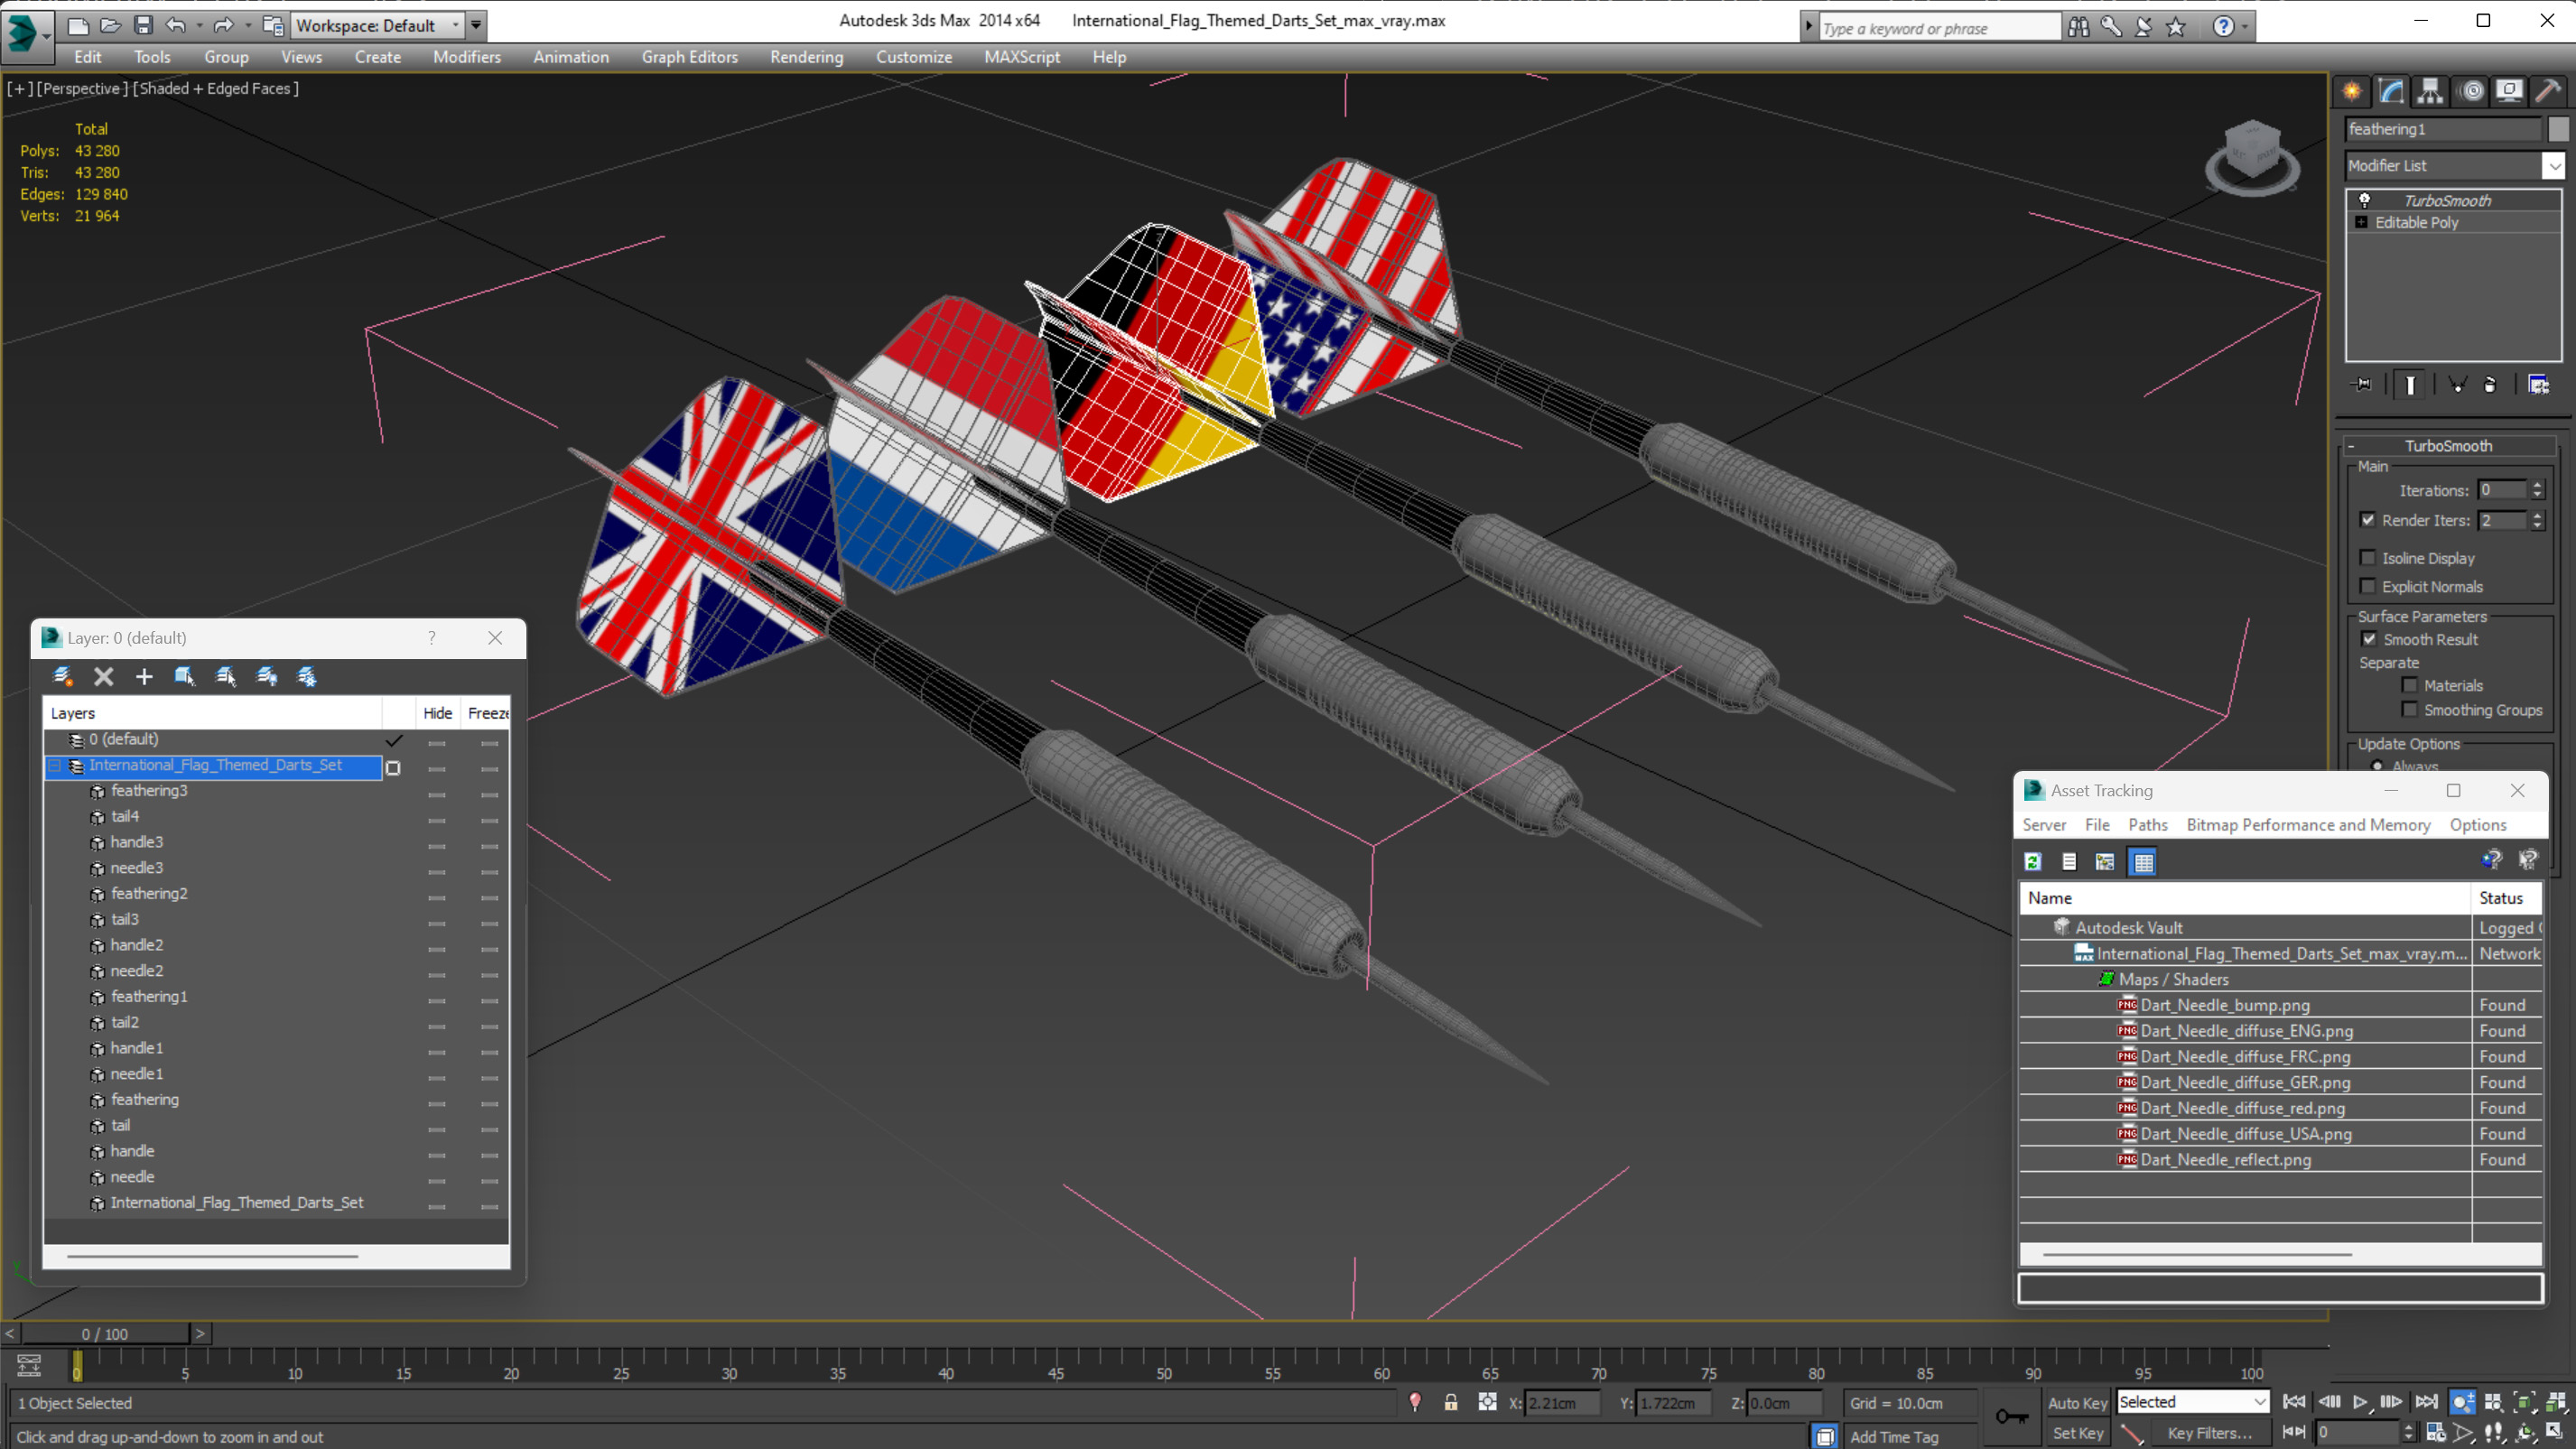Enable Separate by Smoothing Groups checkbox
The width and height of the screenshot is (2576, 1449).
coord(2410,709)
